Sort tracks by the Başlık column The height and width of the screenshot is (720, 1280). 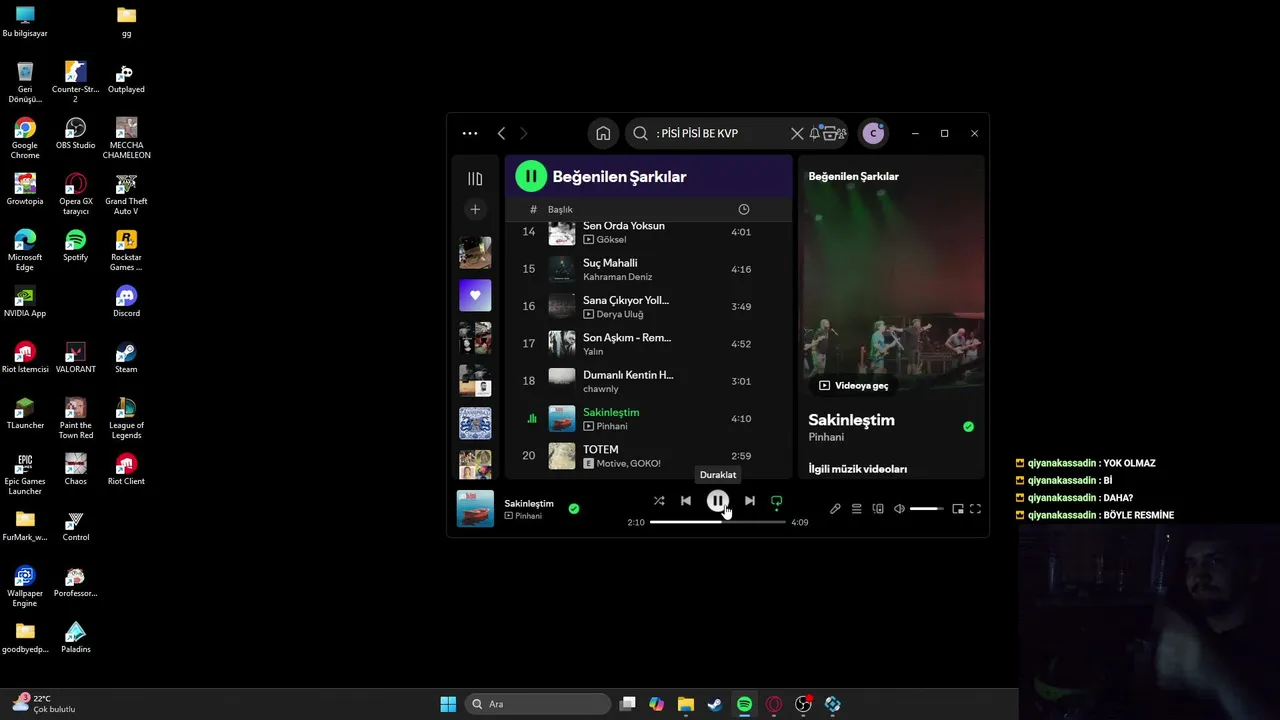tap(560, 209)
